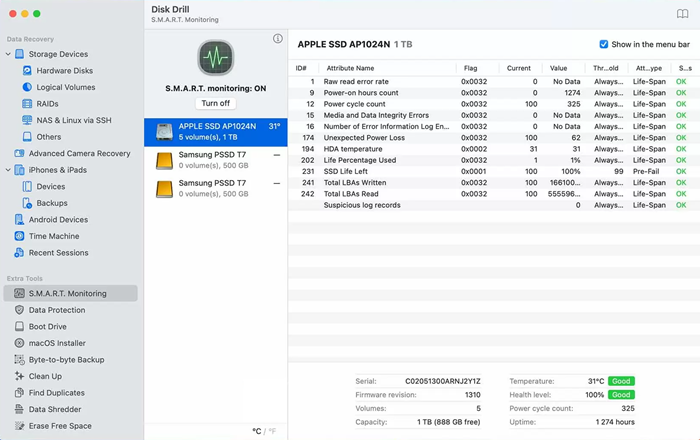Viewport: 700px width, 440px height.
Task: Select the HDA temperature row
Action: coord(494,149)
